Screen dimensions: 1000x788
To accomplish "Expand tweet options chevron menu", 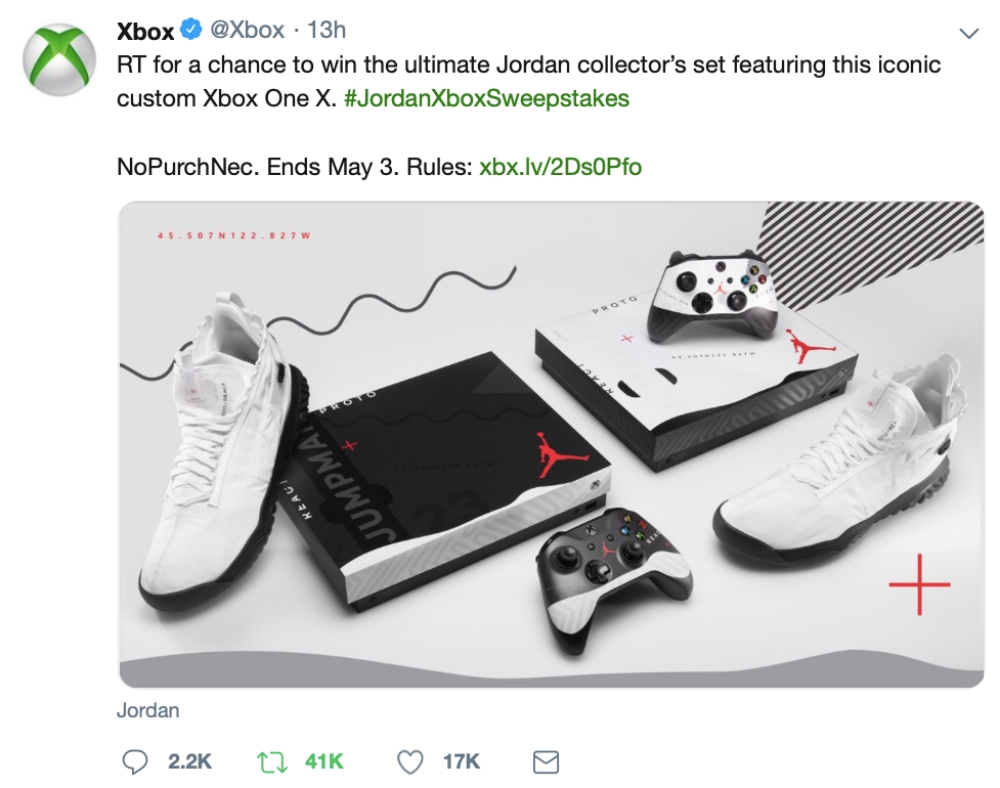I will (969, 33).
